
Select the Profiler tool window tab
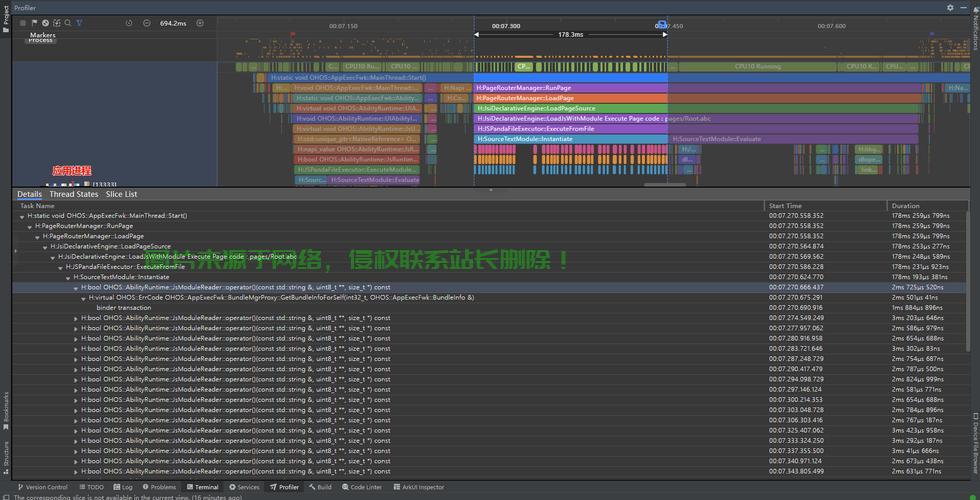[x=284, y=487]
